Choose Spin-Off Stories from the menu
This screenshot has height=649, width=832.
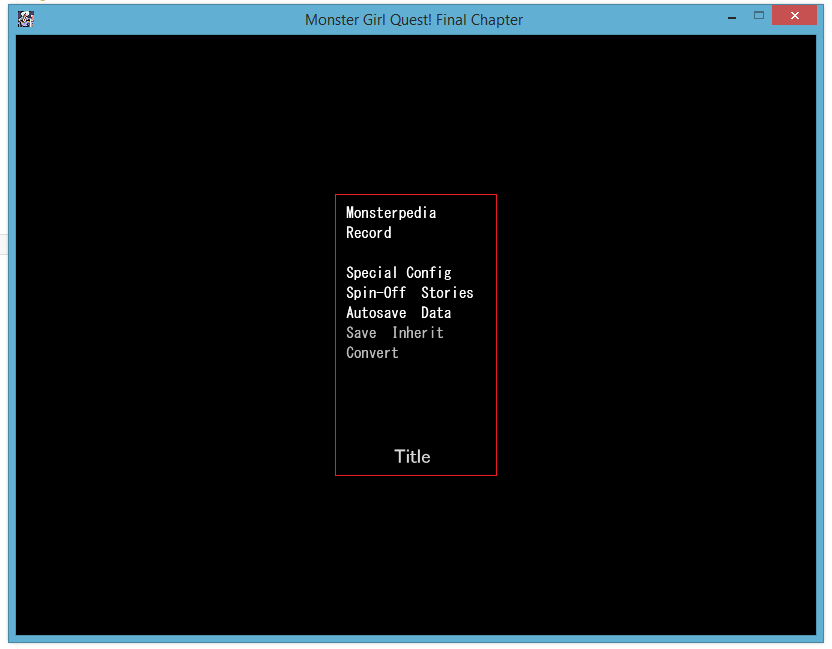(x=410, y=293)
